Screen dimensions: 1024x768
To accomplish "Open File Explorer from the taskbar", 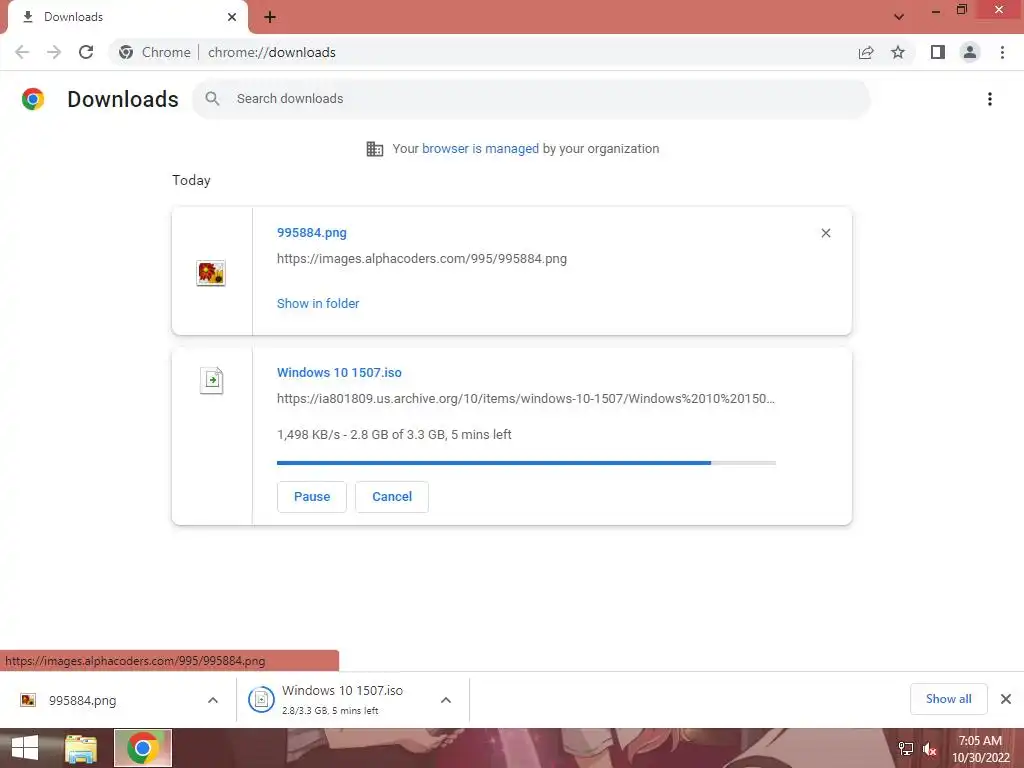I will [x=81, y=748].
